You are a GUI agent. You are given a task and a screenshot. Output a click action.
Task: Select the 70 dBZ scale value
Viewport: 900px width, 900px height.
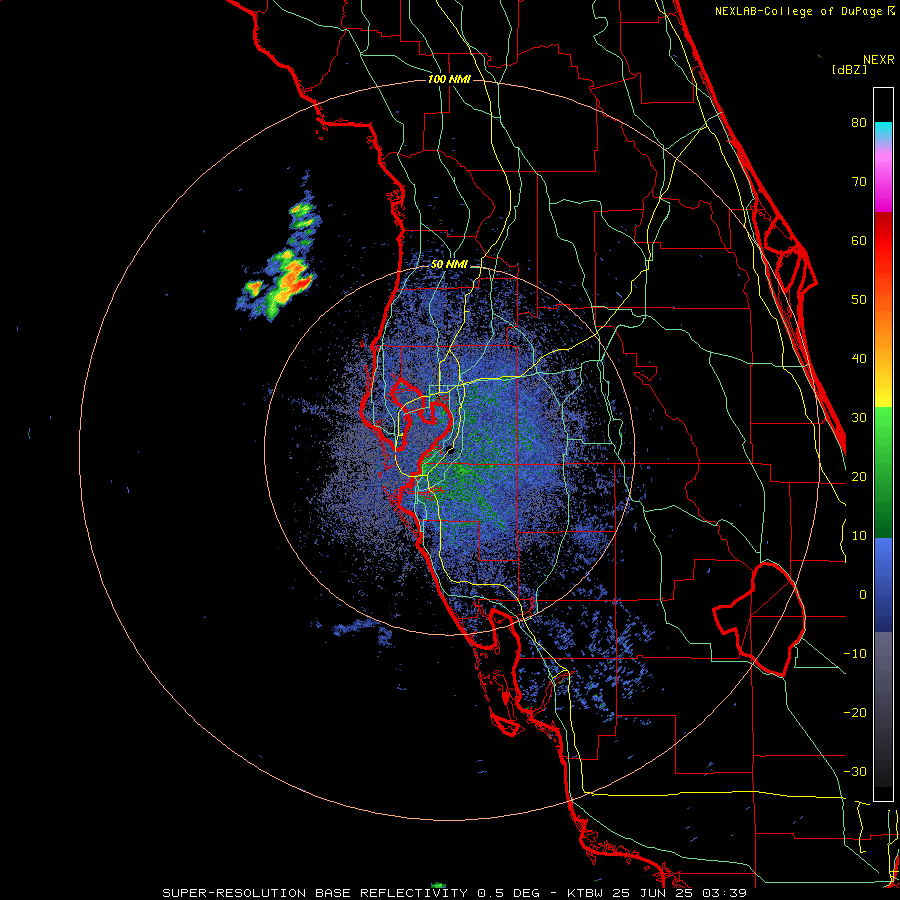[858, 182]
